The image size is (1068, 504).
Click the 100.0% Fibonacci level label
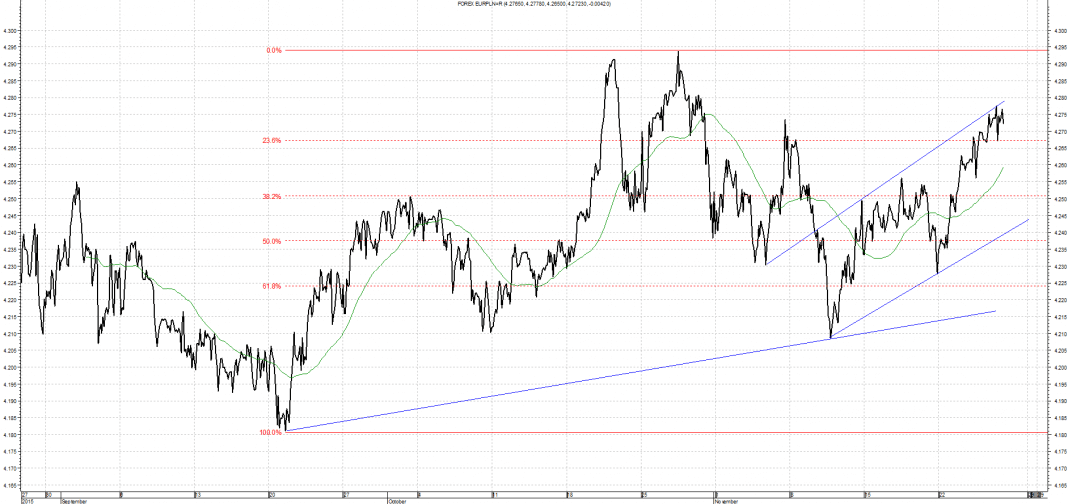(271, 432)
